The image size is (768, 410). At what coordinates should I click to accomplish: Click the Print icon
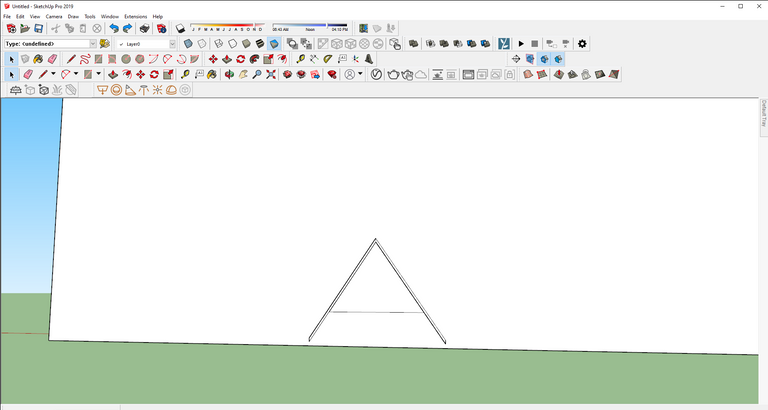click(x=144, y=29)
